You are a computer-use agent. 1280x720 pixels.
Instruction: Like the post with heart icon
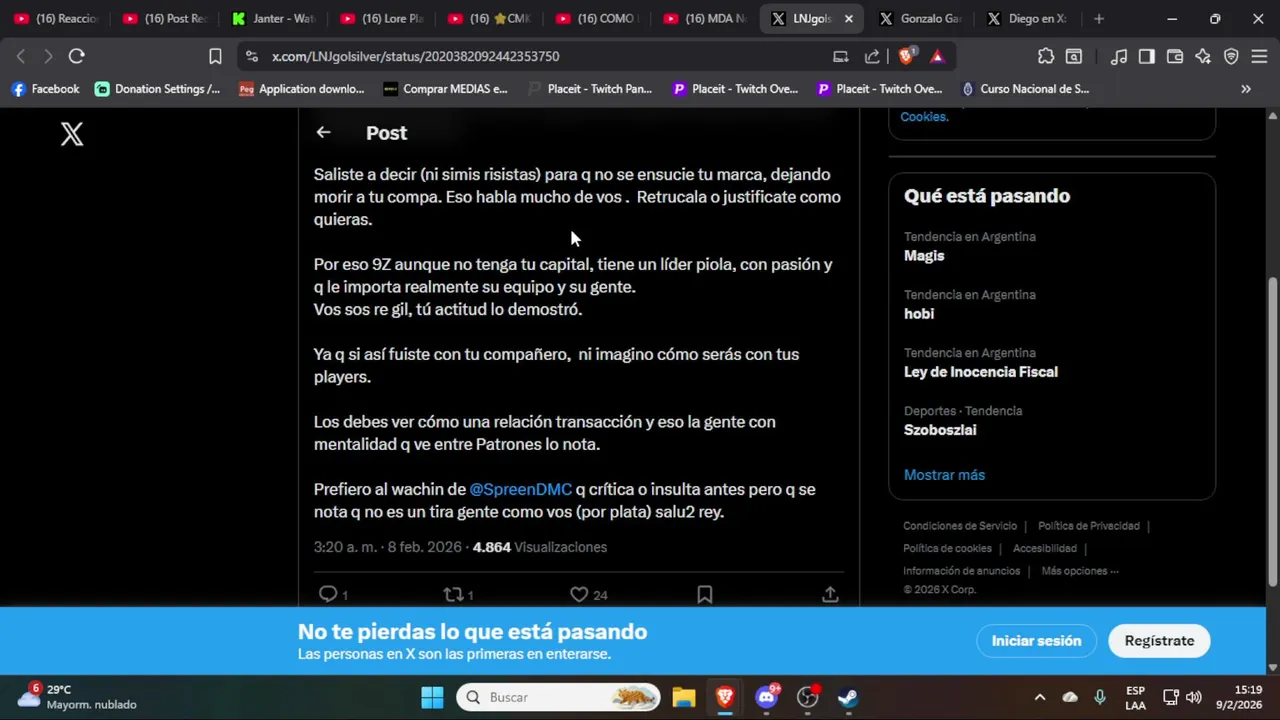click(579, 594)
